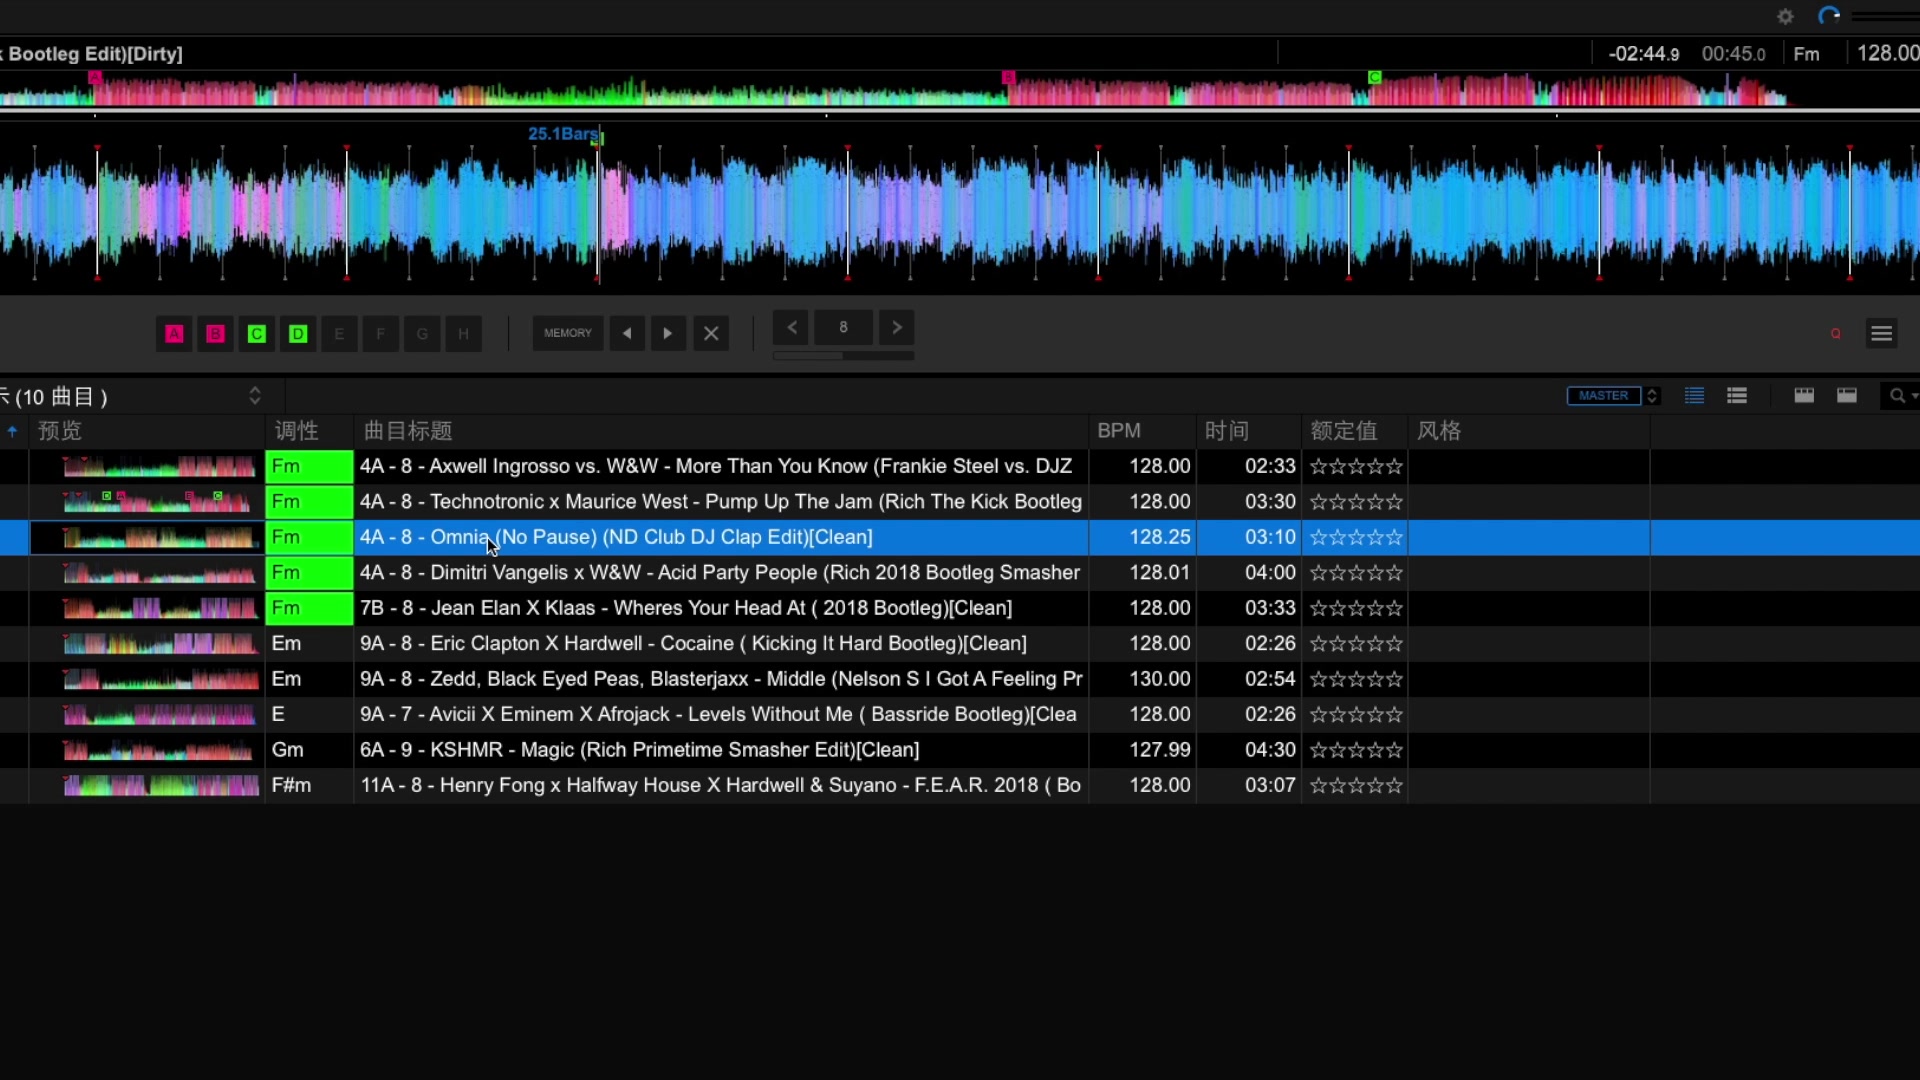Open dropdown arrows next to MASTER
Viewport: 1920px width, 1080px height.
(1653, 396)
